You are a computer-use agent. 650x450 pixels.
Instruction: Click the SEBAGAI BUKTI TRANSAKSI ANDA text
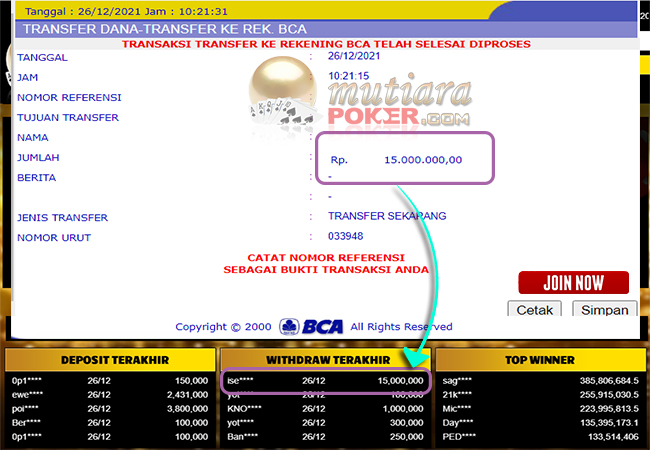[326, 270]
